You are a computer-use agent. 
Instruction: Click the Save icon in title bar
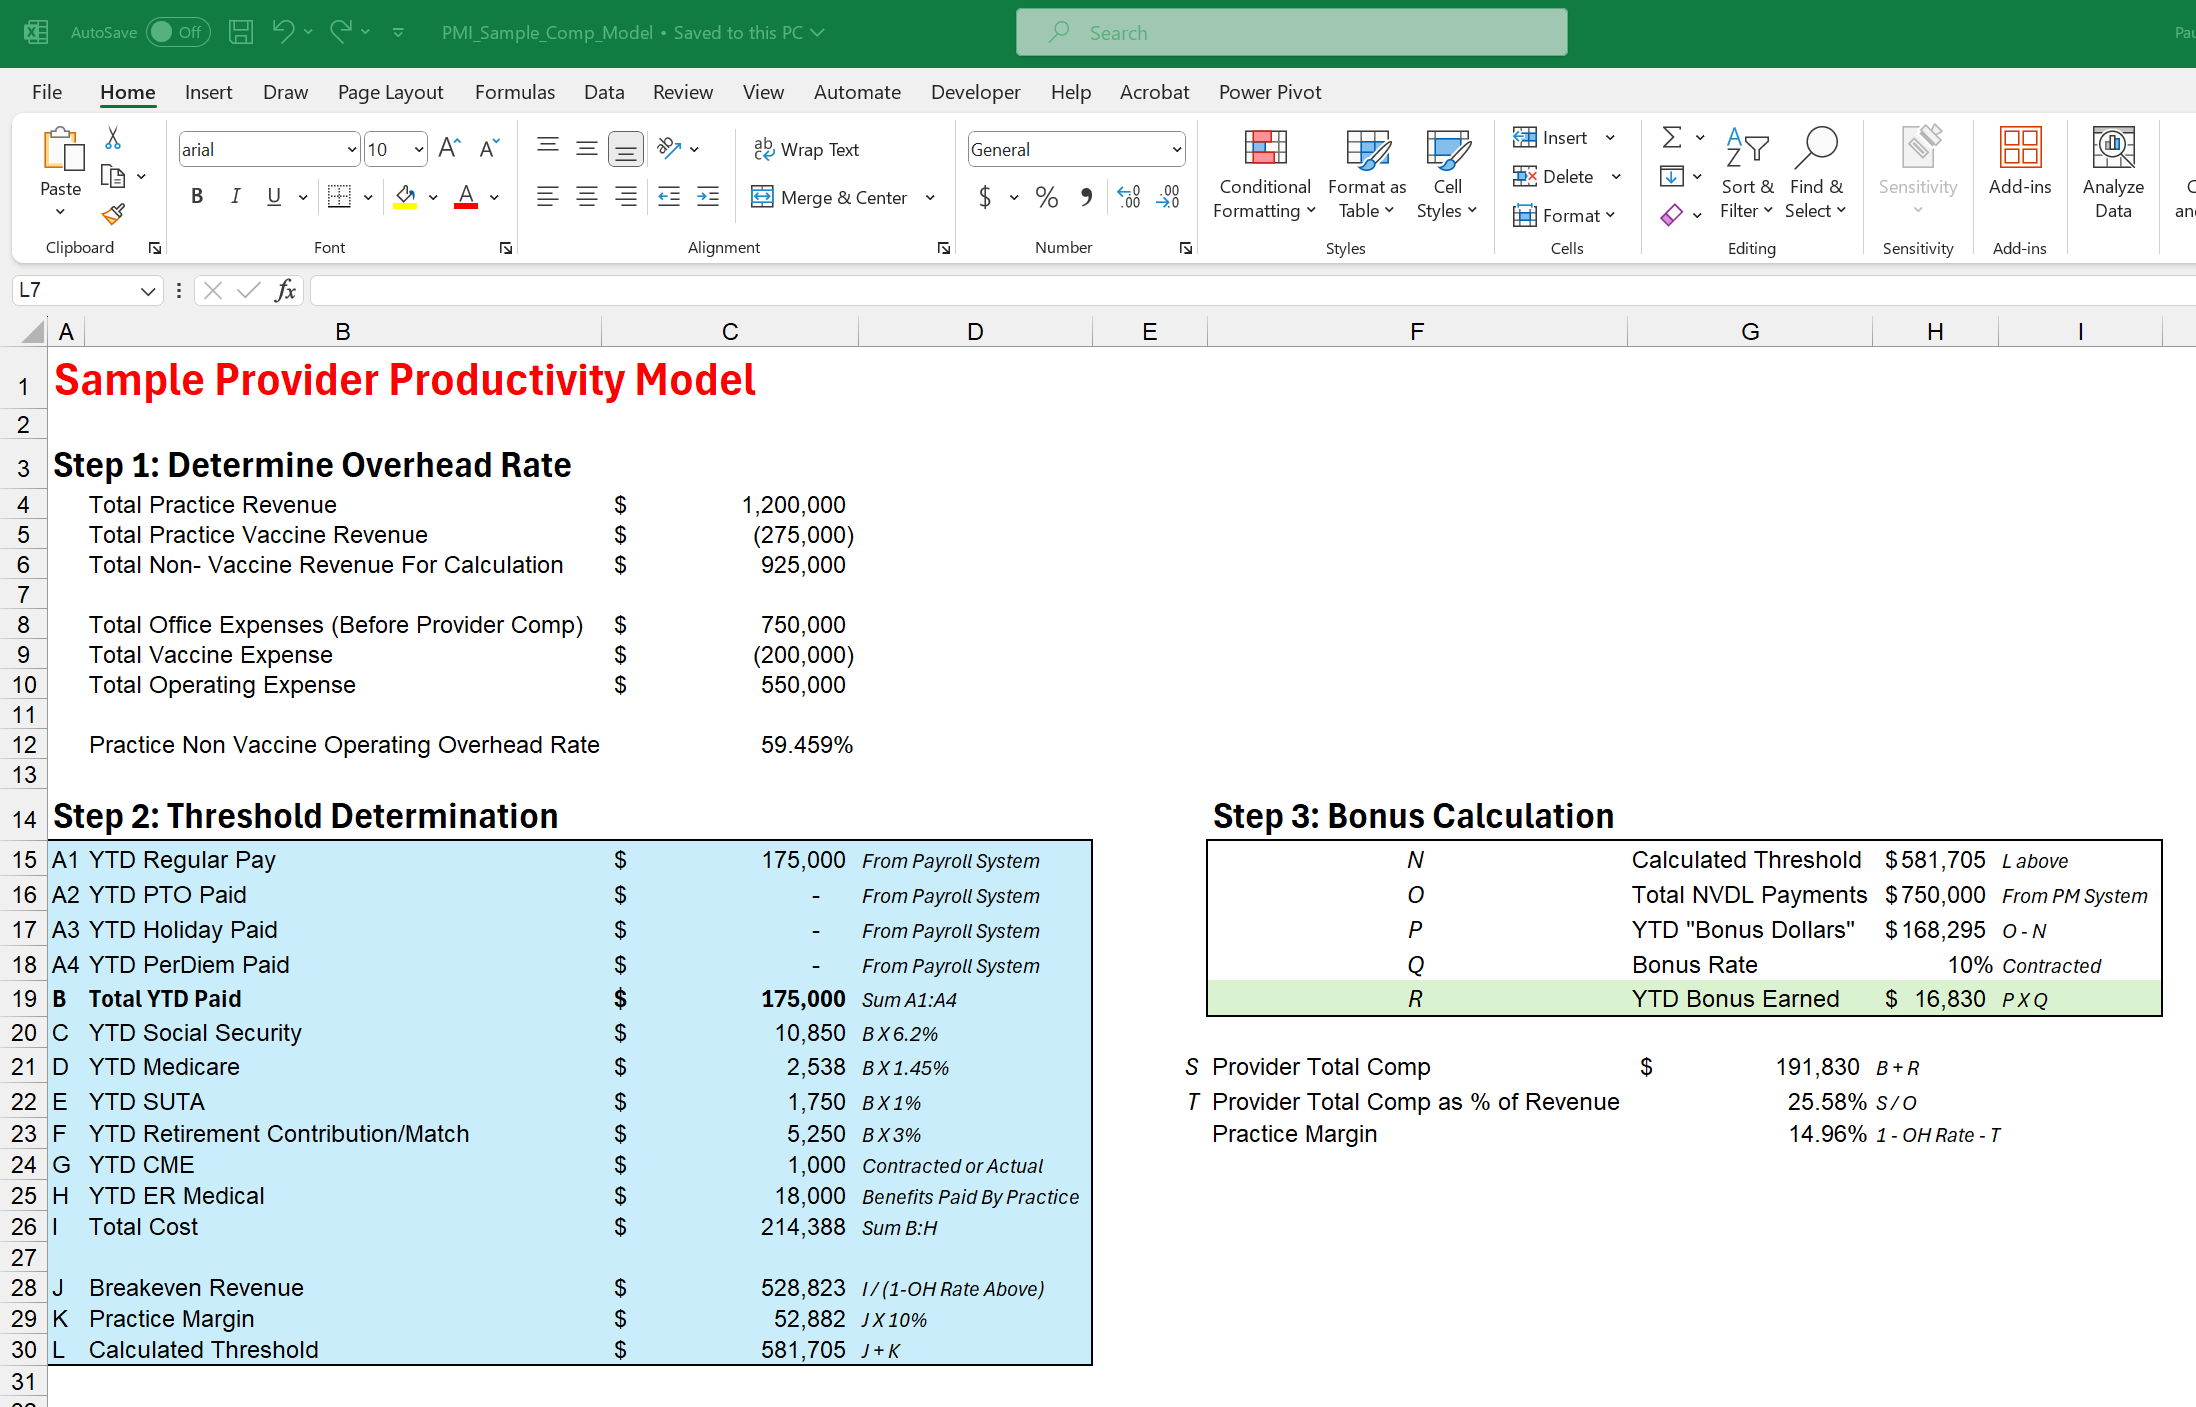241,32
